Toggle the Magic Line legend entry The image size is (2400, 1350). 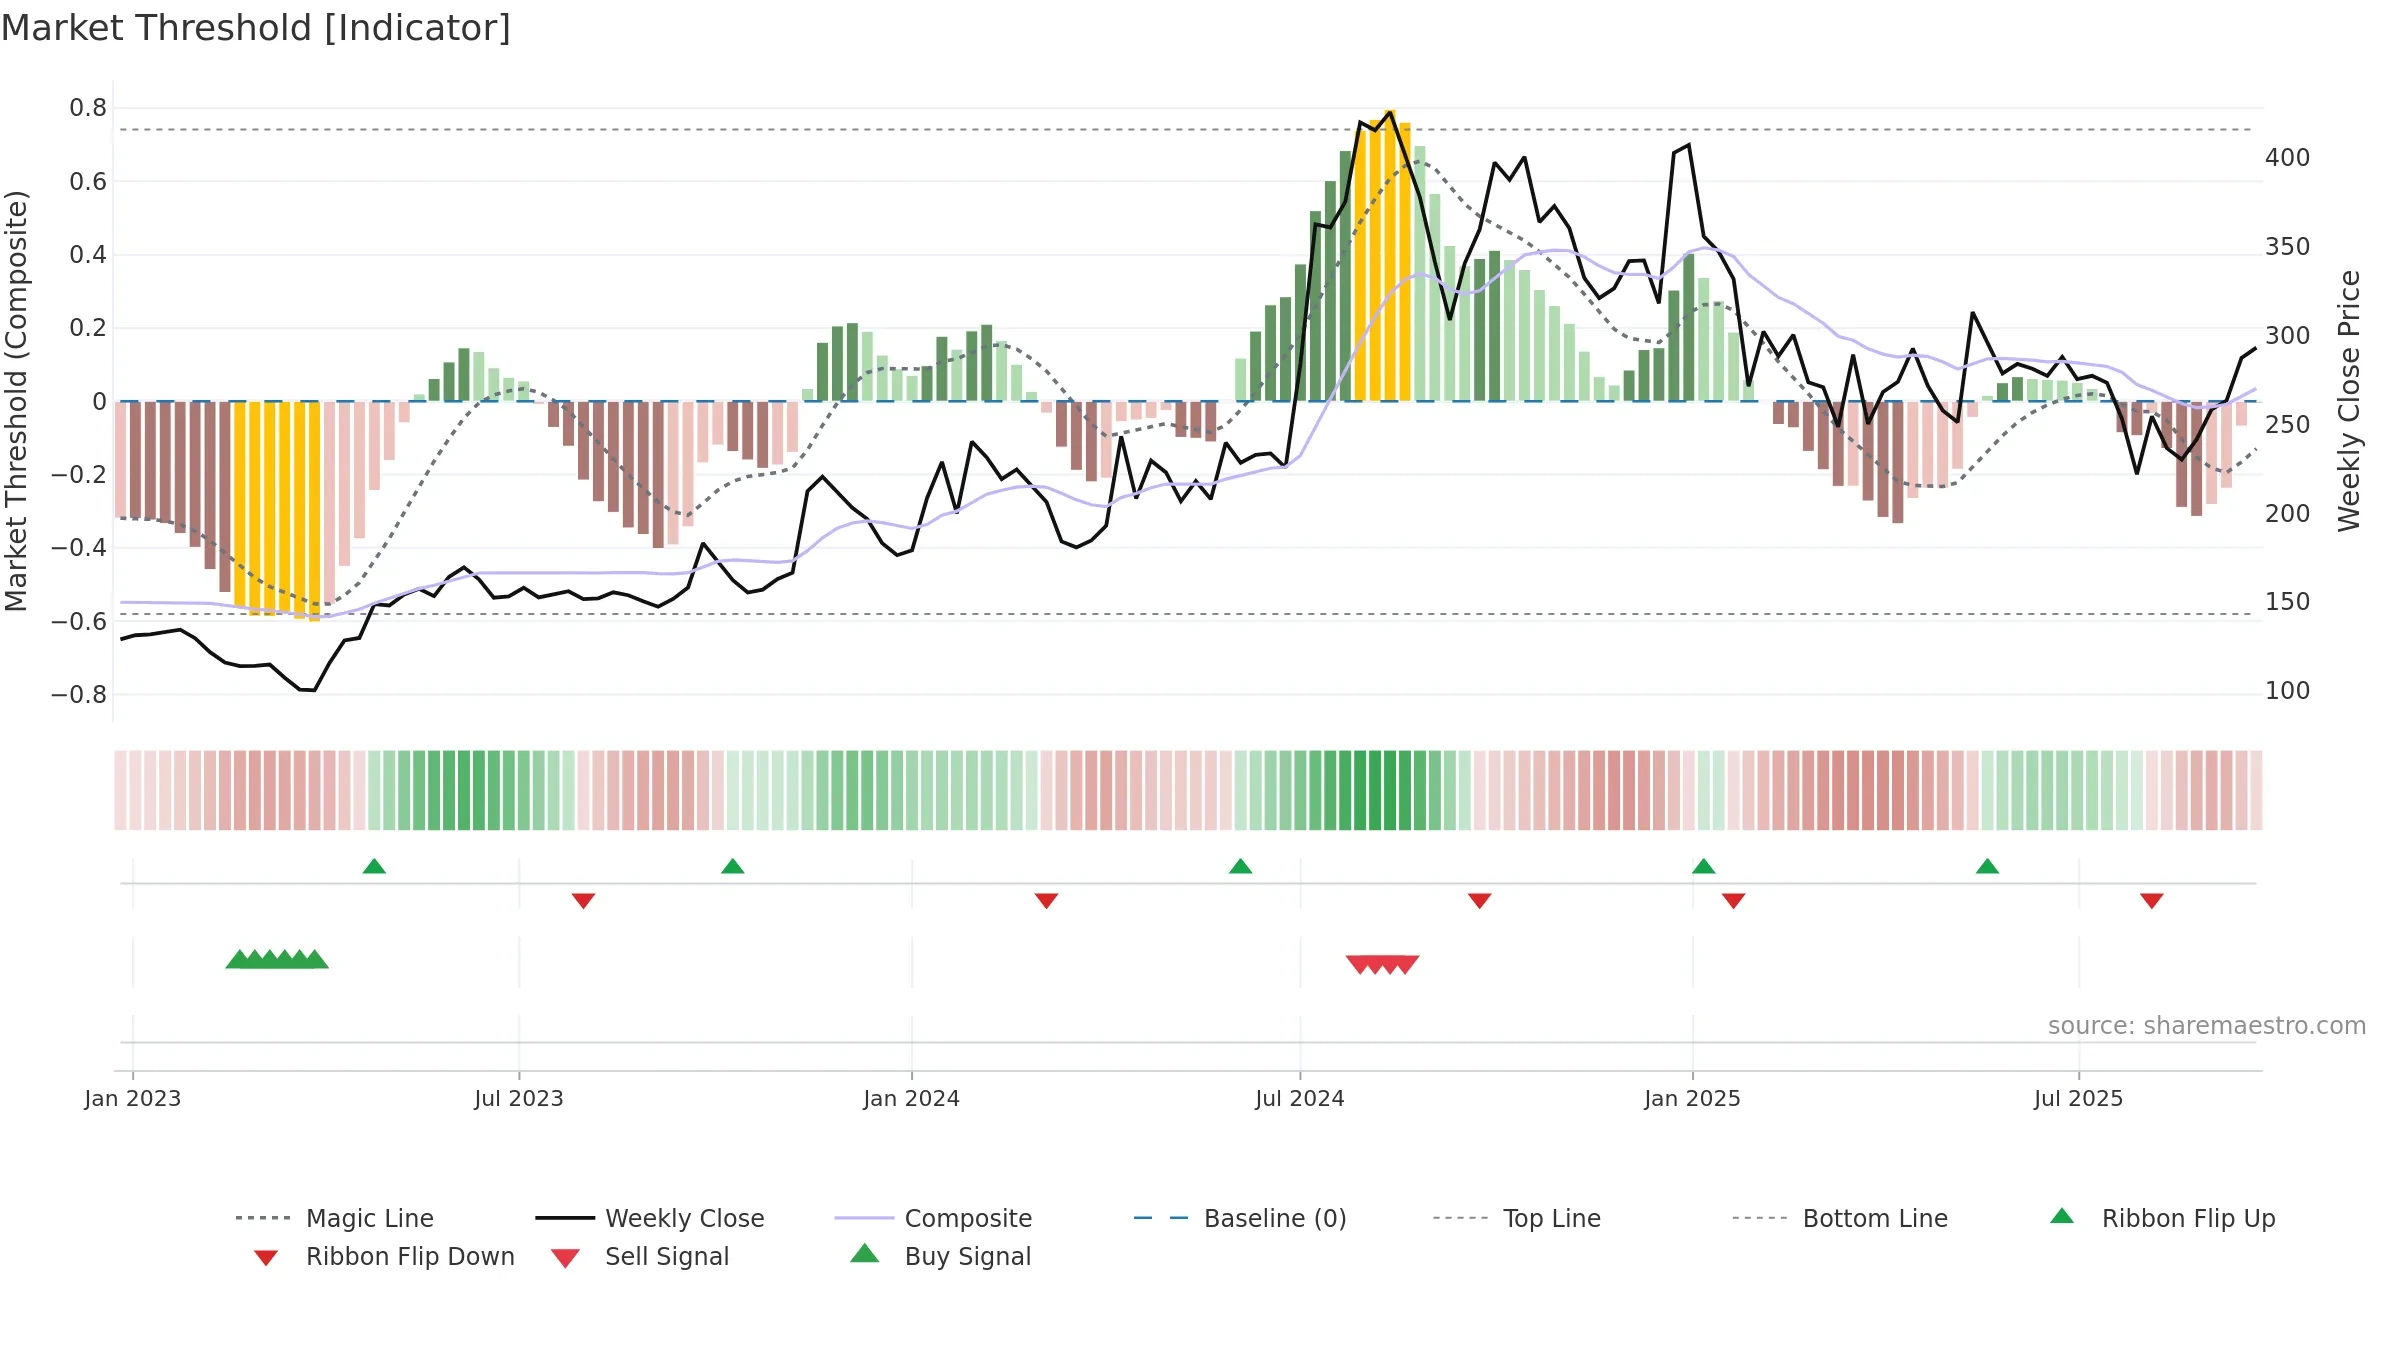(335, 1218)
